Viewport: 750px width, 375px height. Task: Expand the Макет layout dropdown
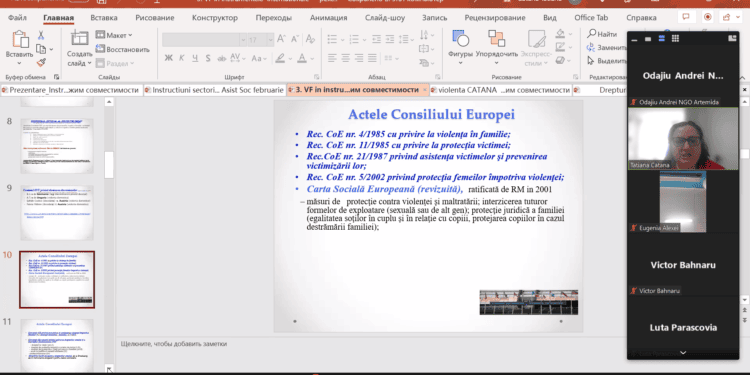coord(114,35)
